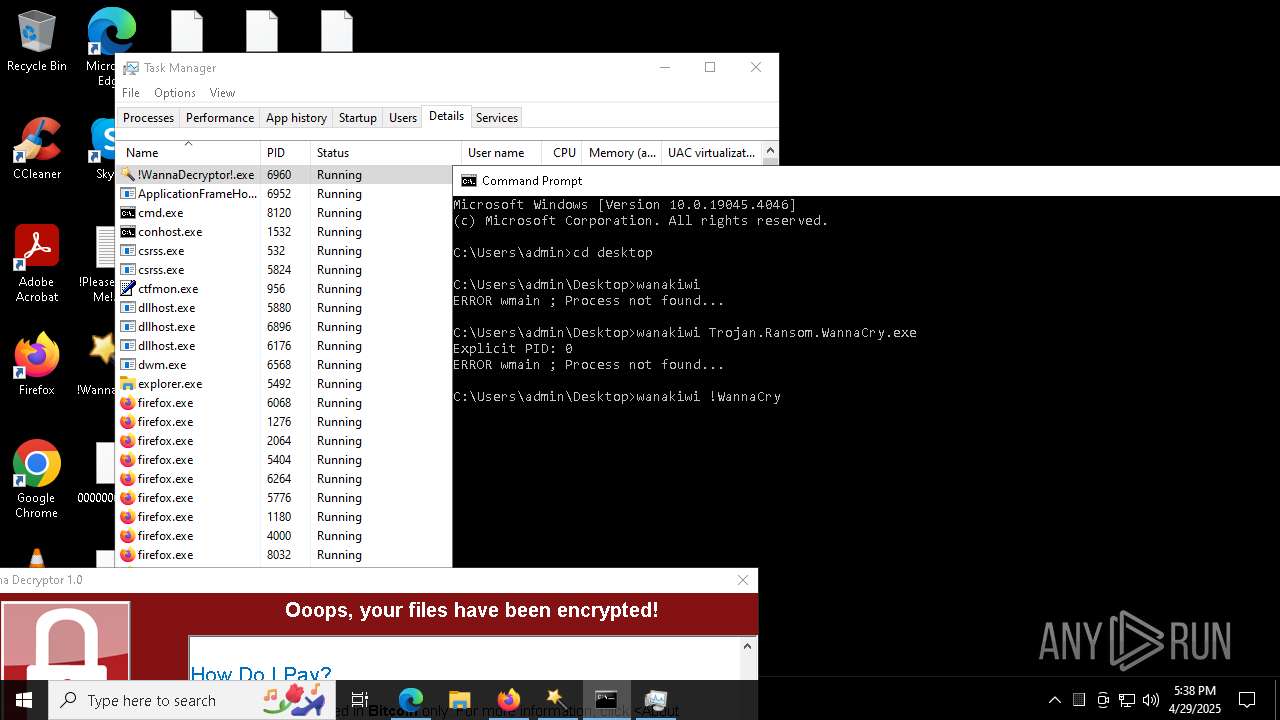Select dllhost.exe with PID 5880
The height and width of the screenshot is (720, 1280).
[x=284, y=308]
